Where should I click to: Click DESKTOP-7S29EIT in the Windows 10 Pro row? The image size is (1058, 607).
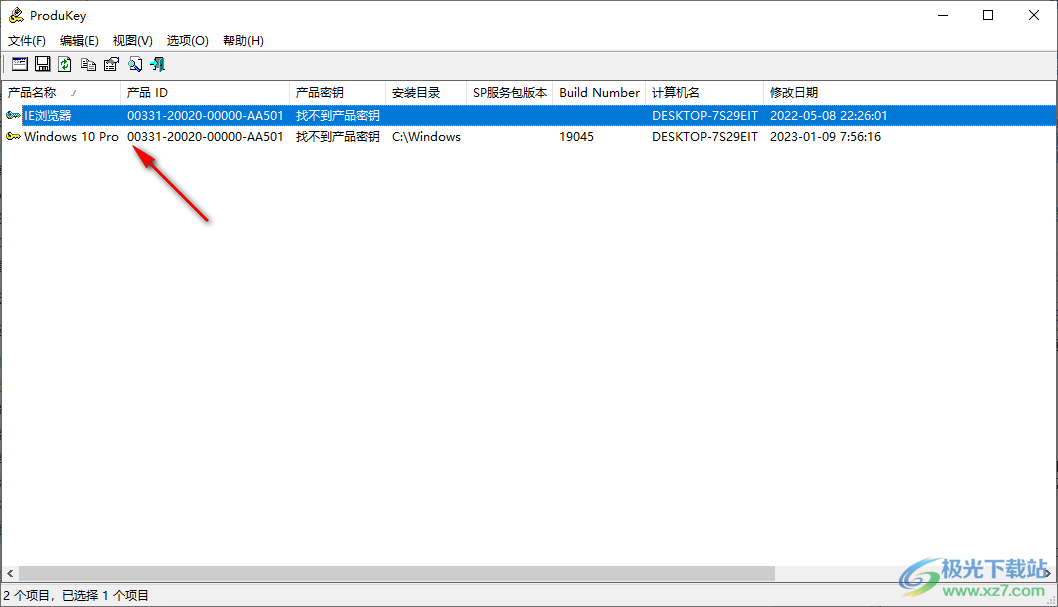[x=704, y=136]
